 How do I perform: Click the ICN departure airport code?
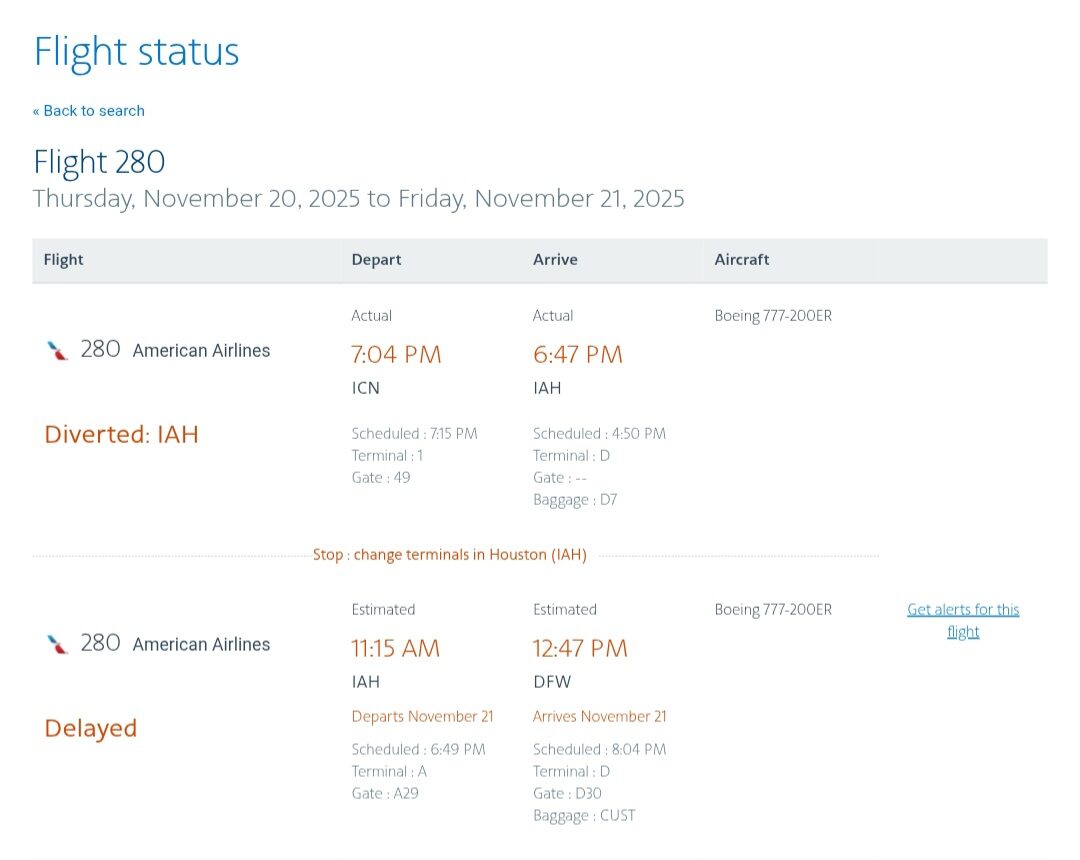[x=366, y=388]
